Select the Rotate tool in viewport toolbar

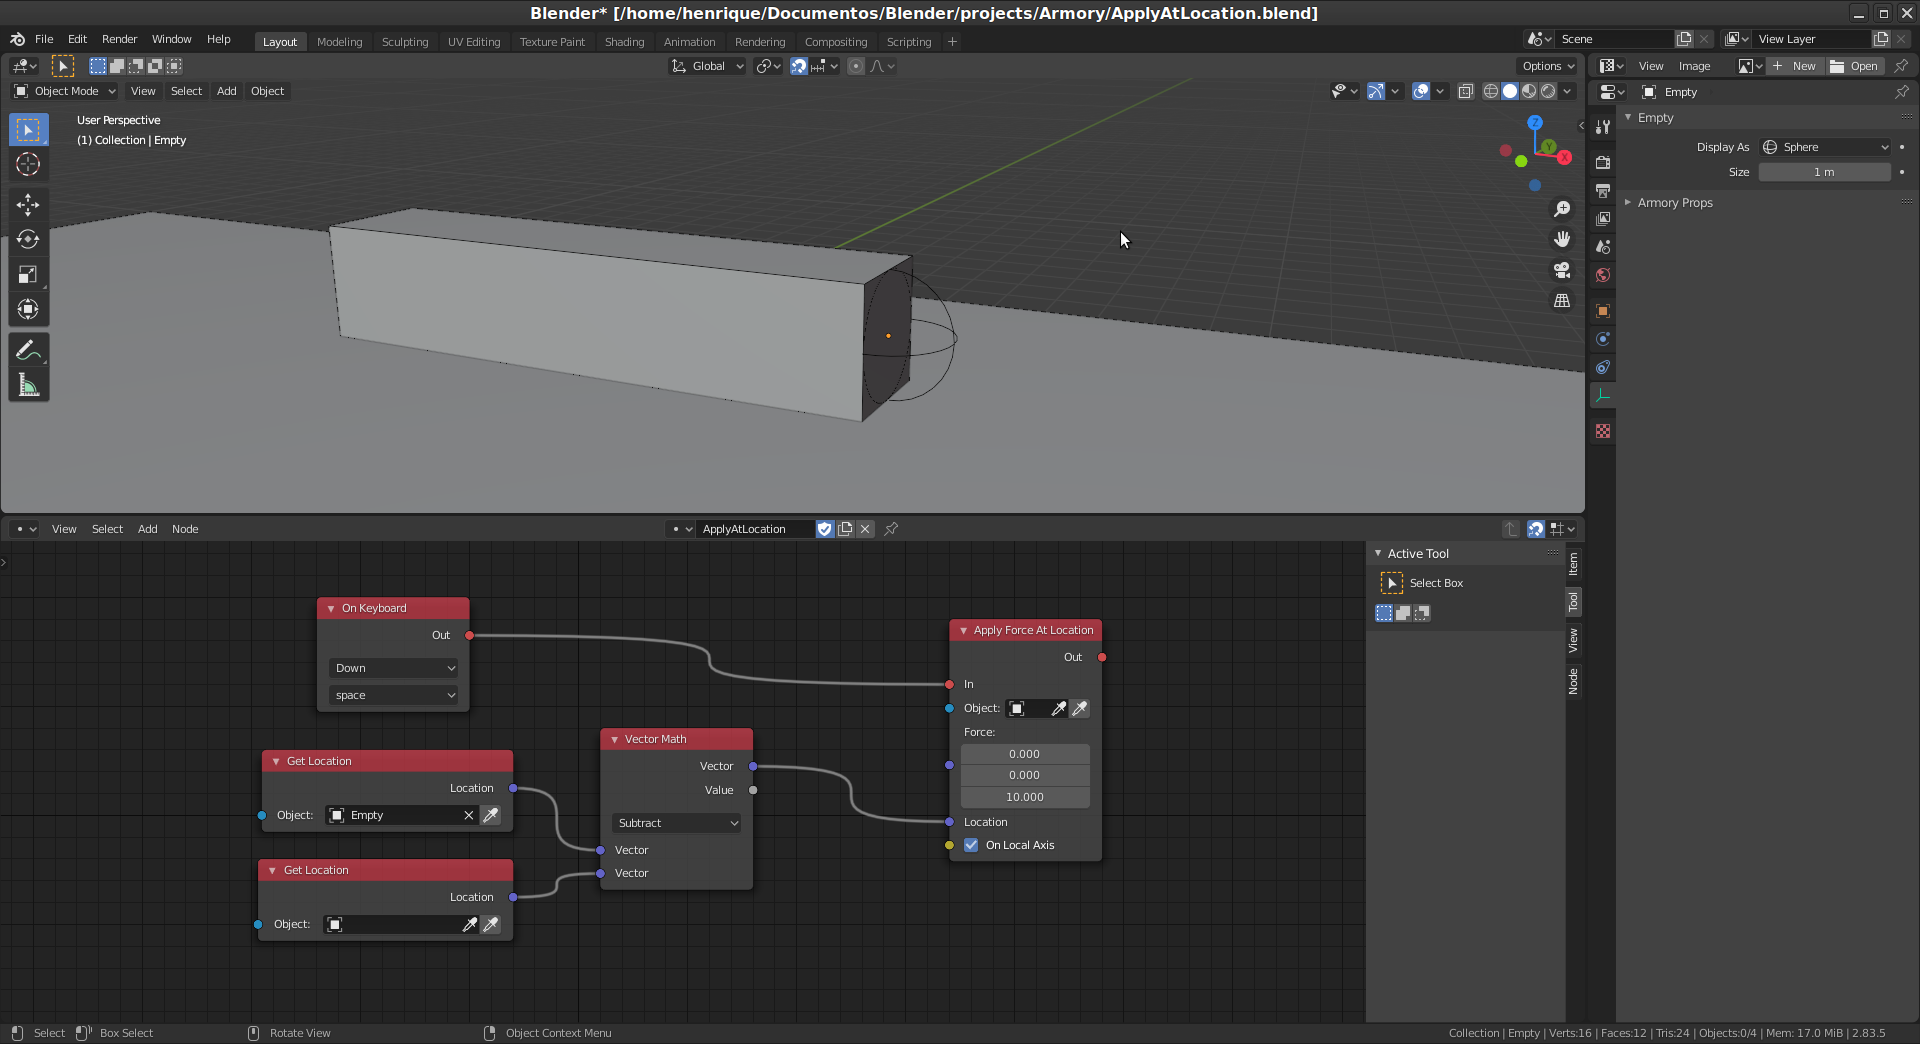(x=28, y=240)
